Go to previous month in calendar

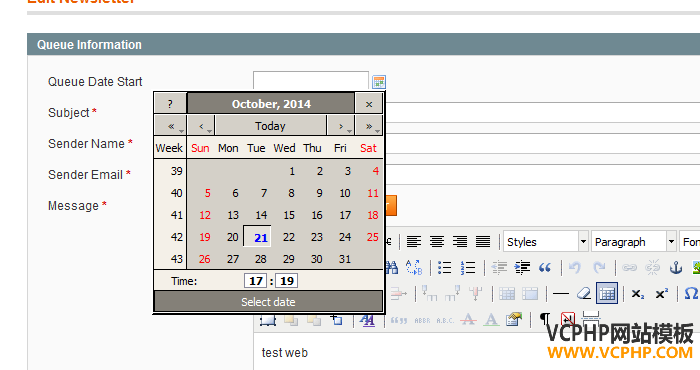[201, 126]
